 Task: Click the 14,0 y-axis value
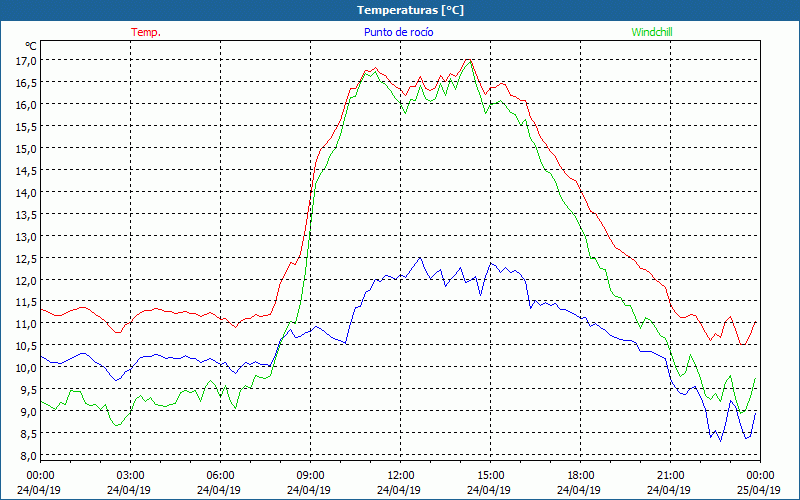click(26, 193)
